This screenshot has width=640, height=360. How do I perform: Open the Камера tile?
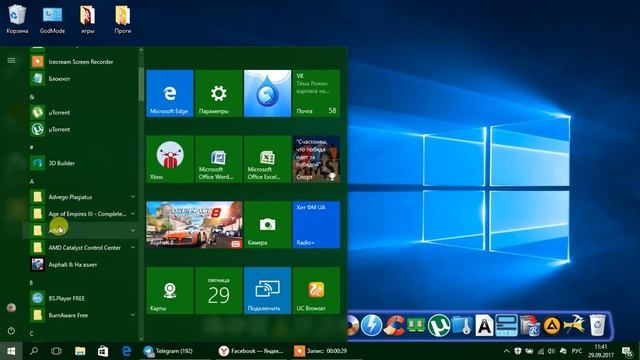(x=267, y=225)
